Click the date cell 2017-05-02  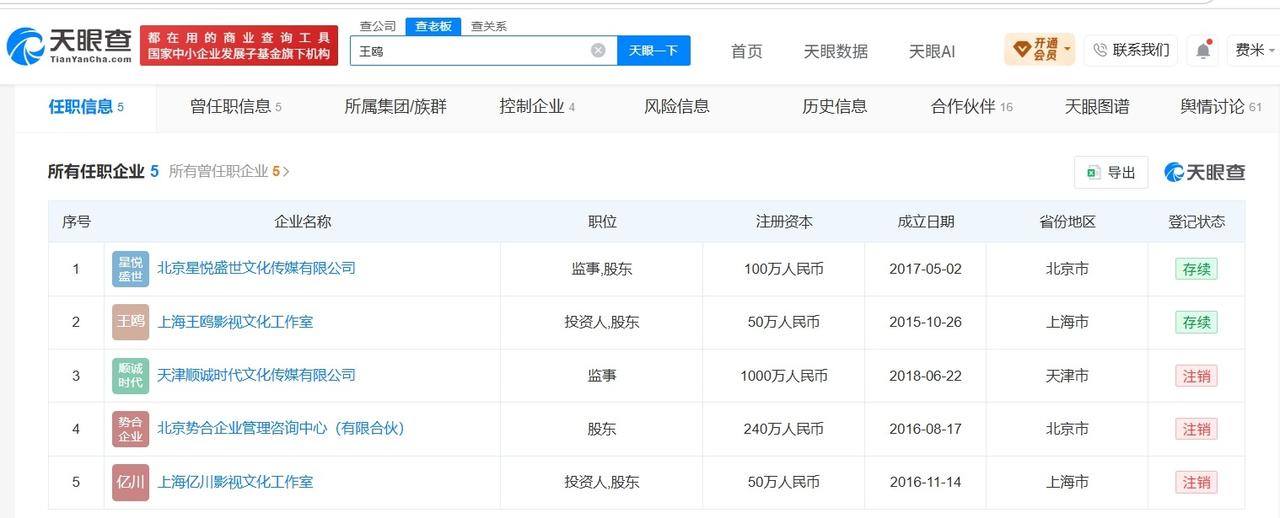(925, 269)
